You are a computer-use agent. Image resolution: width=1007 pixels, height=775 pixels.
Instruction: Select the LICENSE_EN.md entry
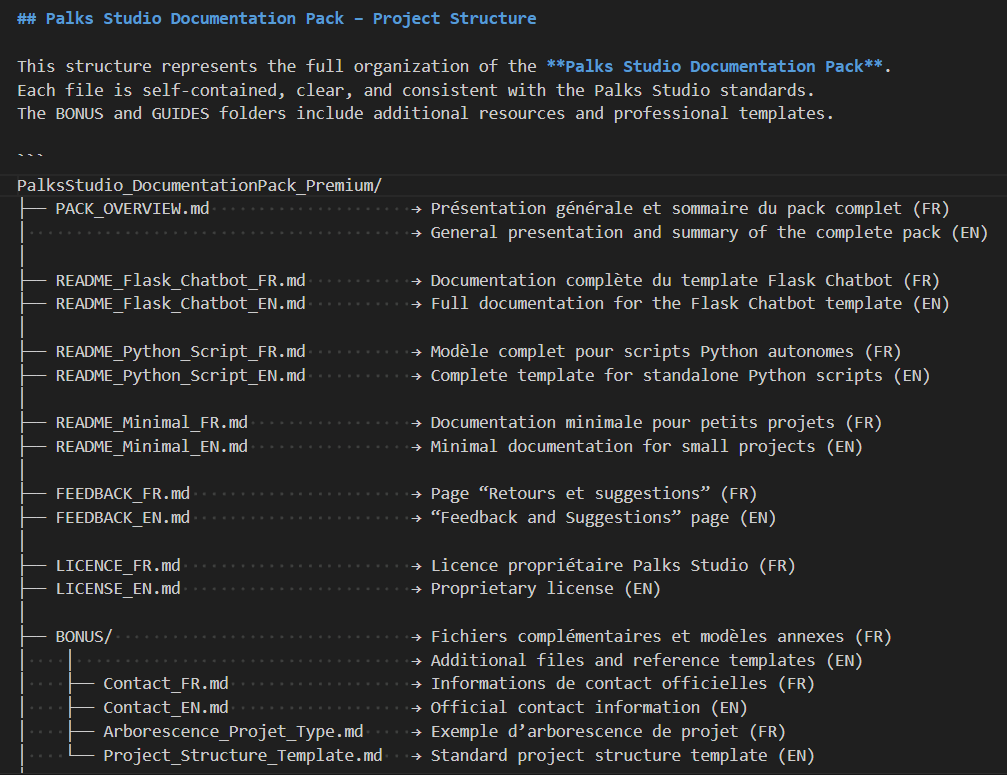[x=118, y=589]
